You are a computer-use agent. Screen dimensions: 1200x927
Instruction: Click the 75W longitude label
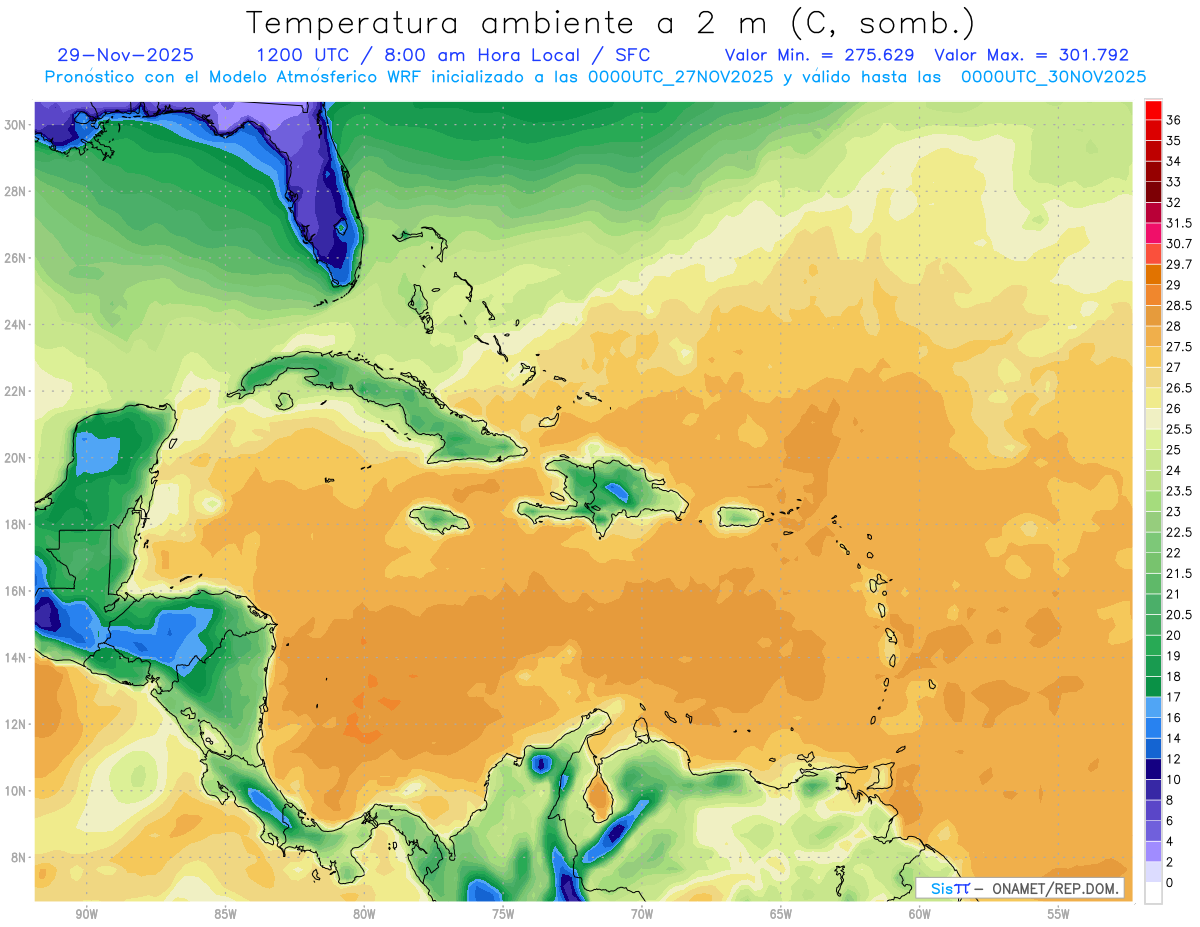click(x=503, y=914)
